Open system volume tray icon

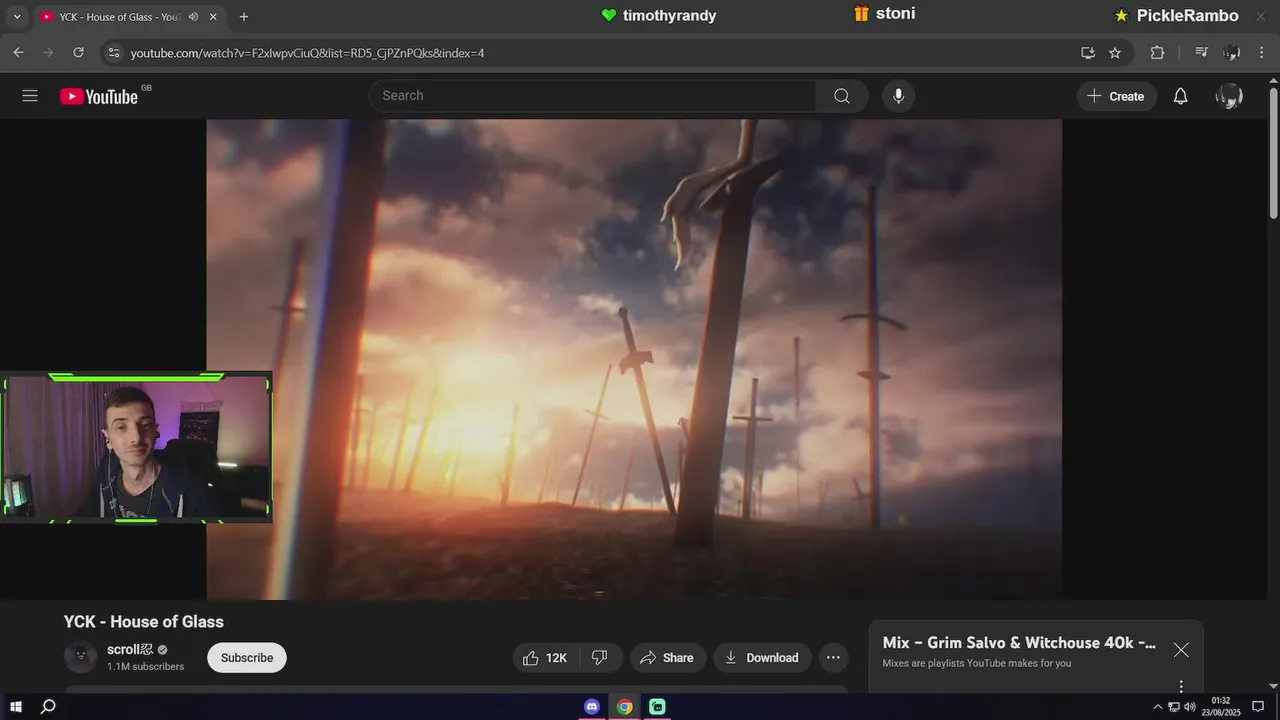tap(1189, 707)
